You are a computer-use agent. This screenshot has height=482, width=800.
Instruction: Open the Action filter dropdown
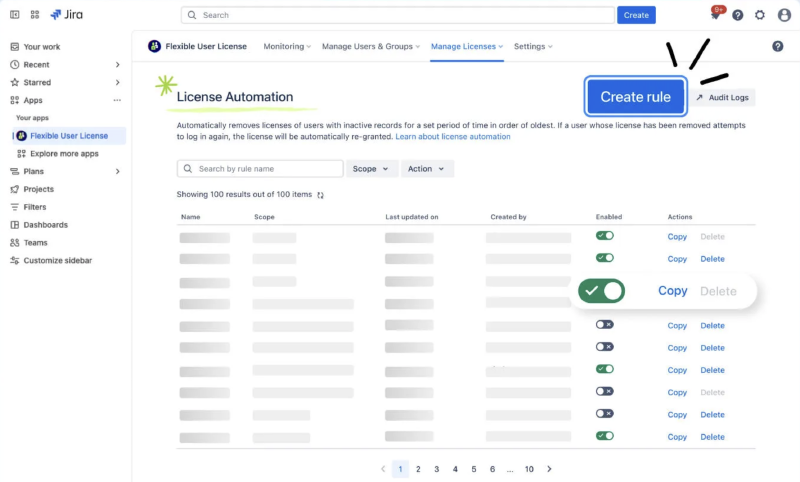click(x=427, y=169)
